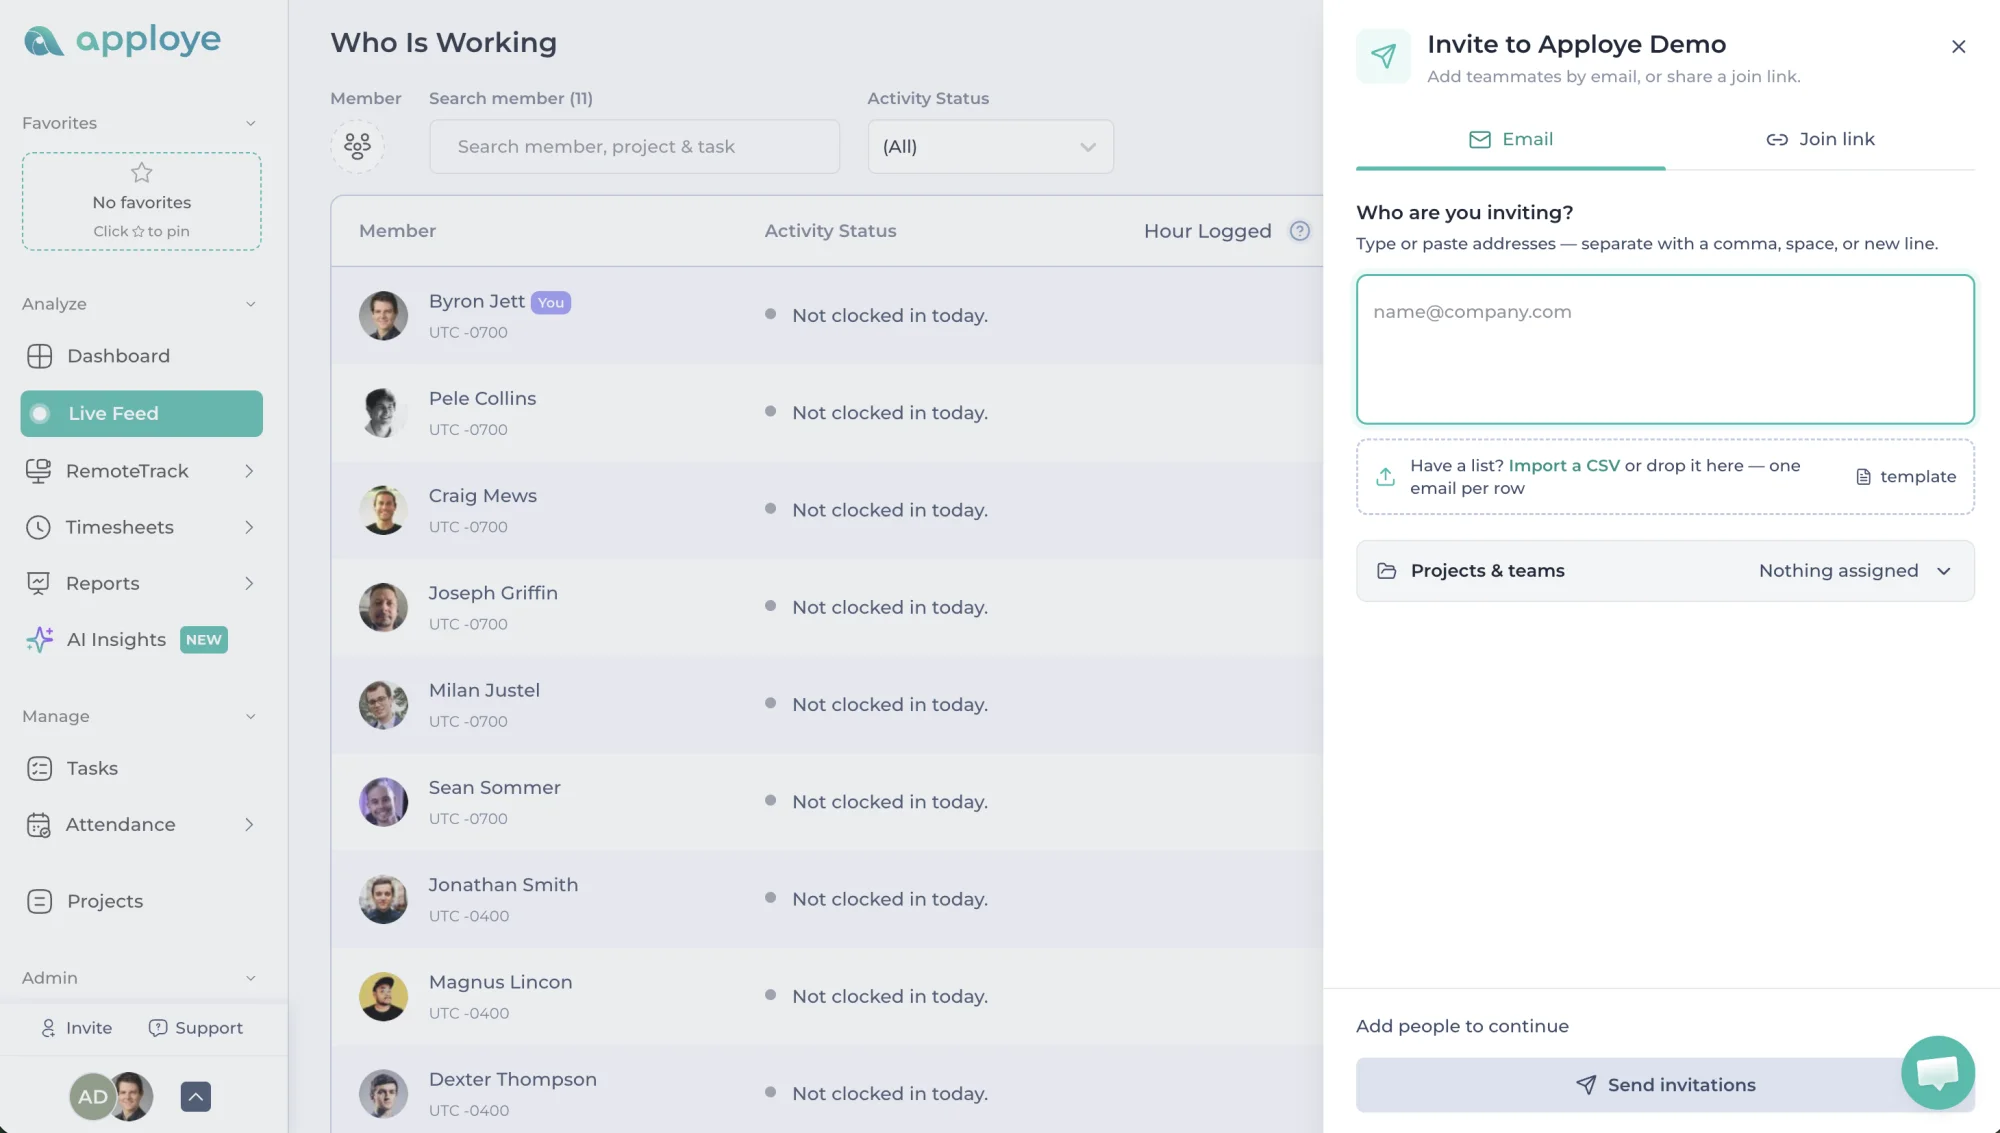Click the AI Insights sparkle icon
Screen dimensions: 2000x1133
(39, 640)
